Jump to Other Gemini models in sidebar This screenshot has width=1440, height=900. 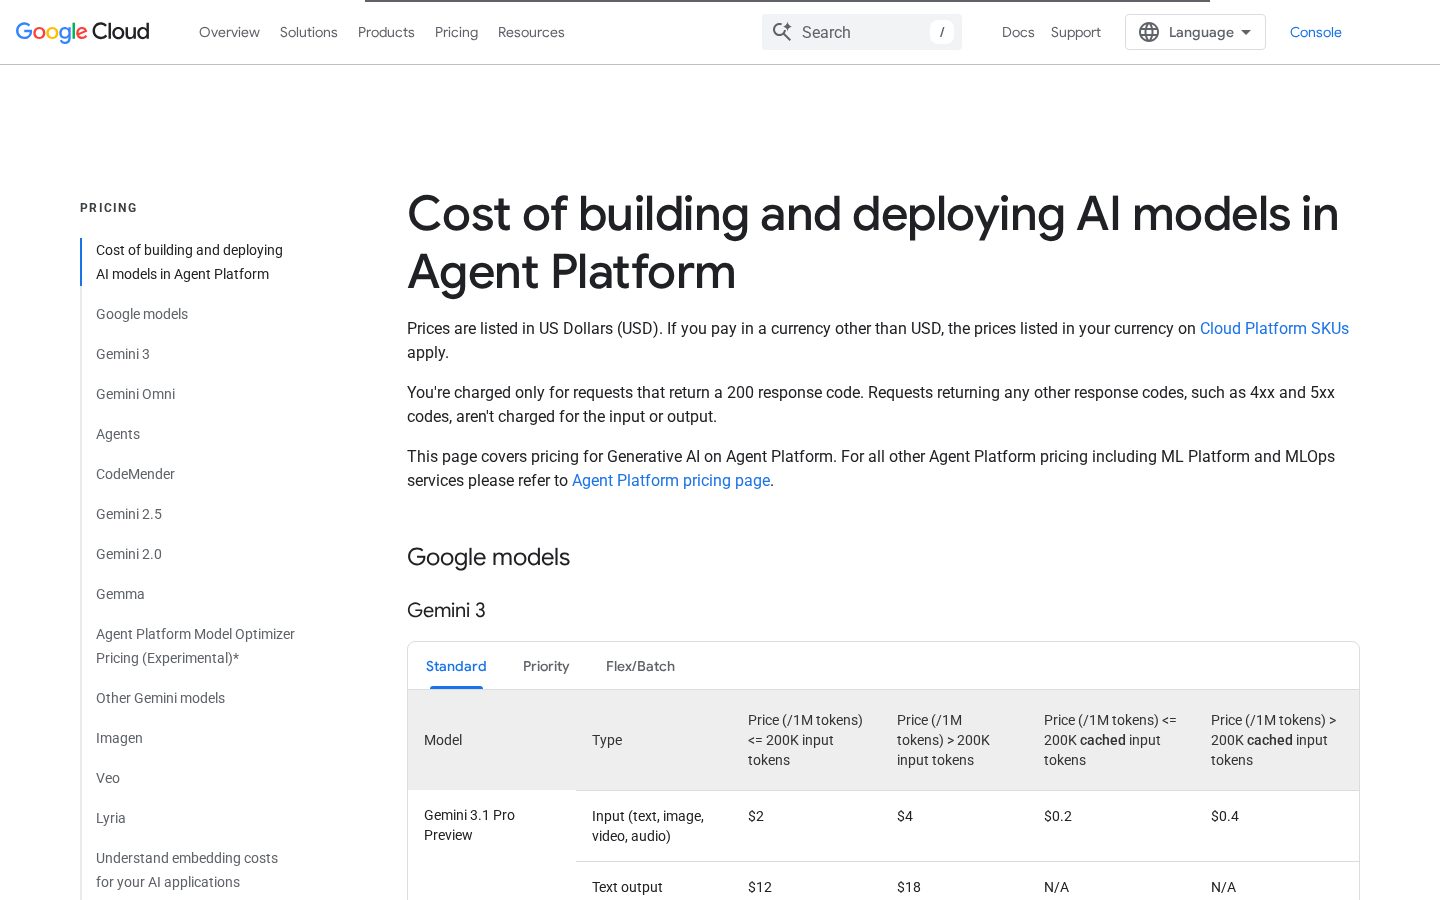(160, 698)
